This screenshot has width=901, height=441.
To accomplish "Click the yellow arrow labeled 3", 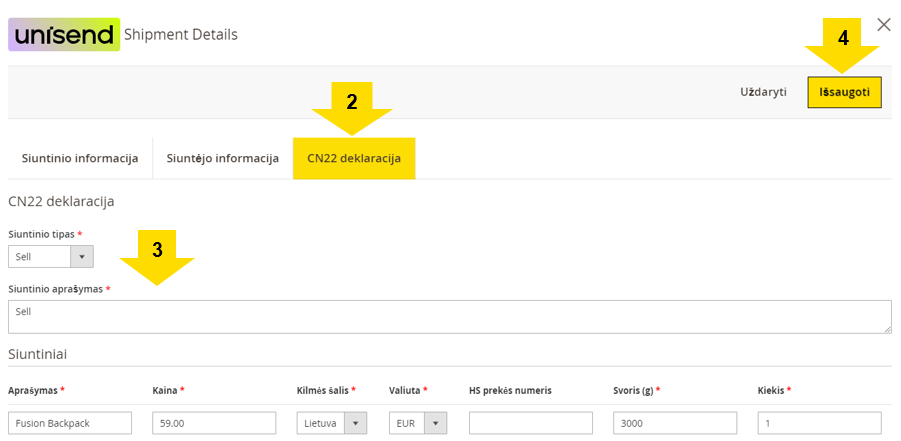I will [157, 256].
